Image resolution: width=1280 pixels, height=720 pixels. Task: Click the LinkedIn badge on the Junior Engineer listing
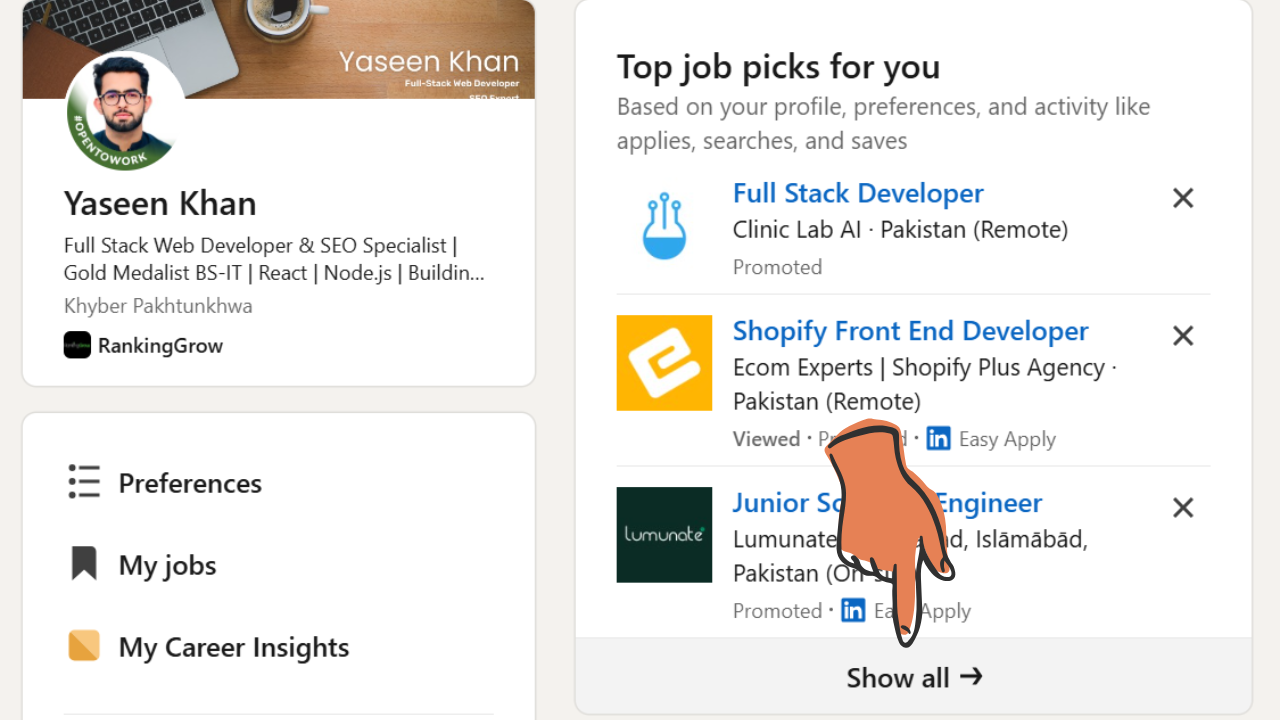click(853, 610)
